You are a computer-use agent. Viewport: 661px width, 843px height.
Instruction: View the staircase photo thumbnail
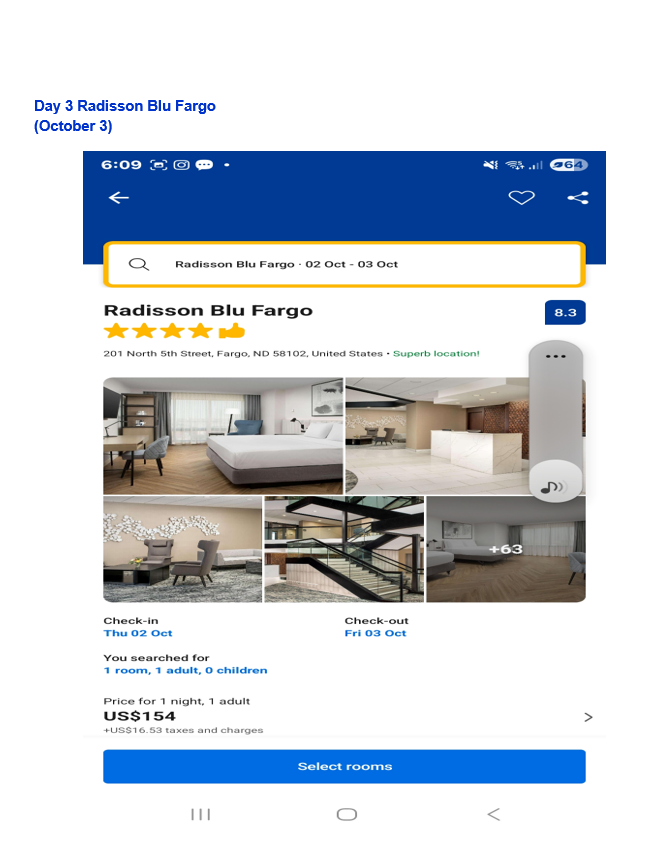[x=344, y=549]
